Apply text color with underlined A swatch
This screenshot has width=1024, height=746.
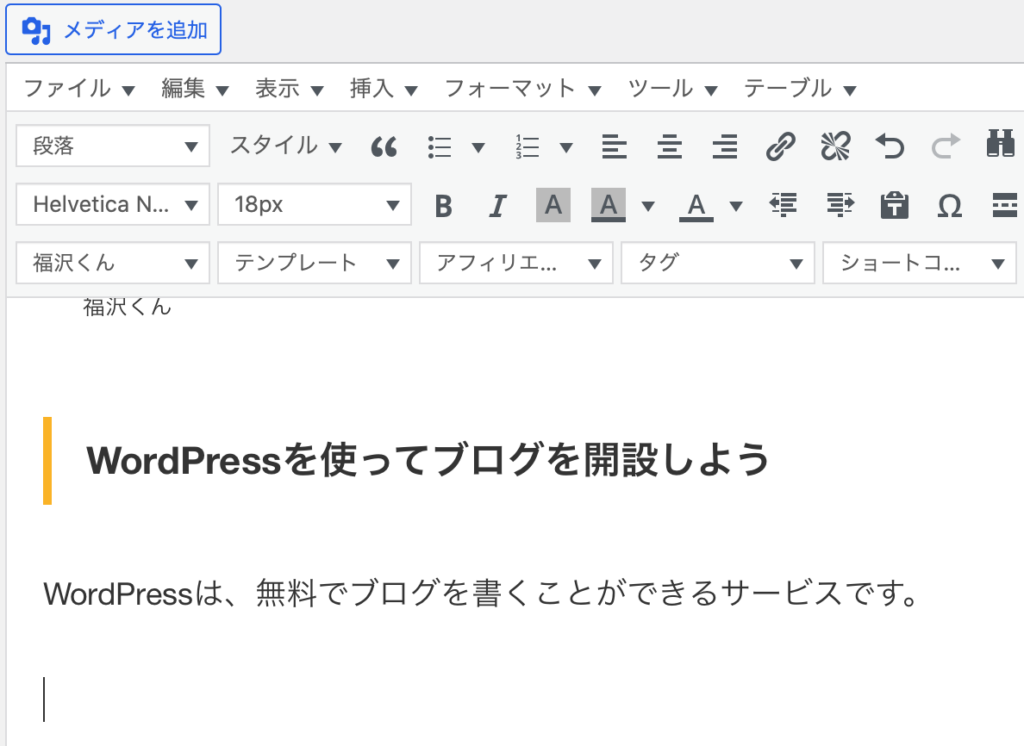[696, 206]
